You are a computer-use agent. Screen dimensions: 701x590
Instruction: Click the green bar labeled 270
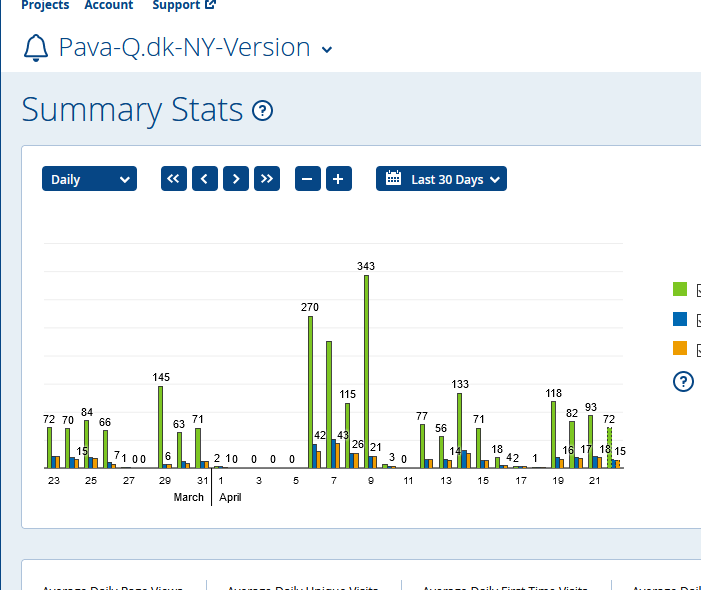pyautogui.click(x=310, y=392)
